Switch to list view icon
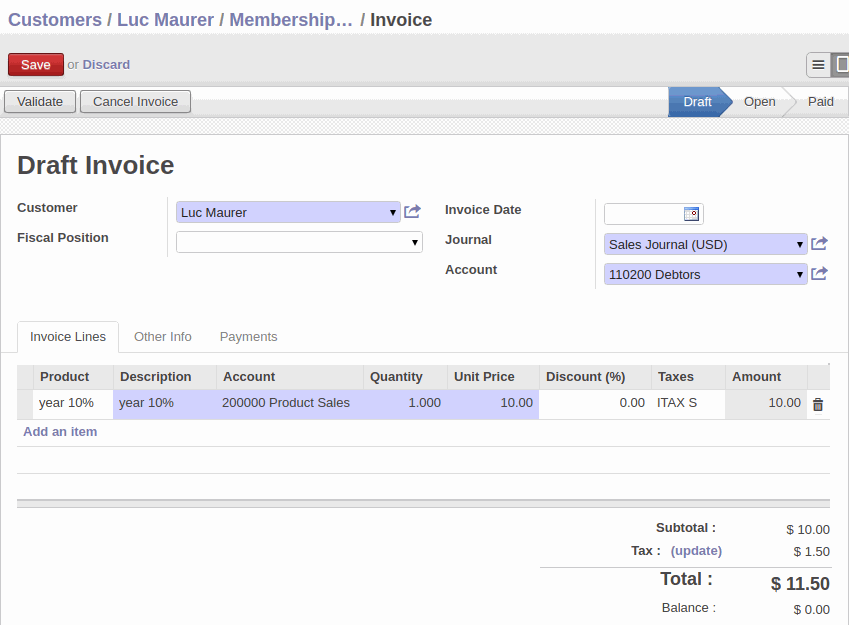 coord(818,65)
